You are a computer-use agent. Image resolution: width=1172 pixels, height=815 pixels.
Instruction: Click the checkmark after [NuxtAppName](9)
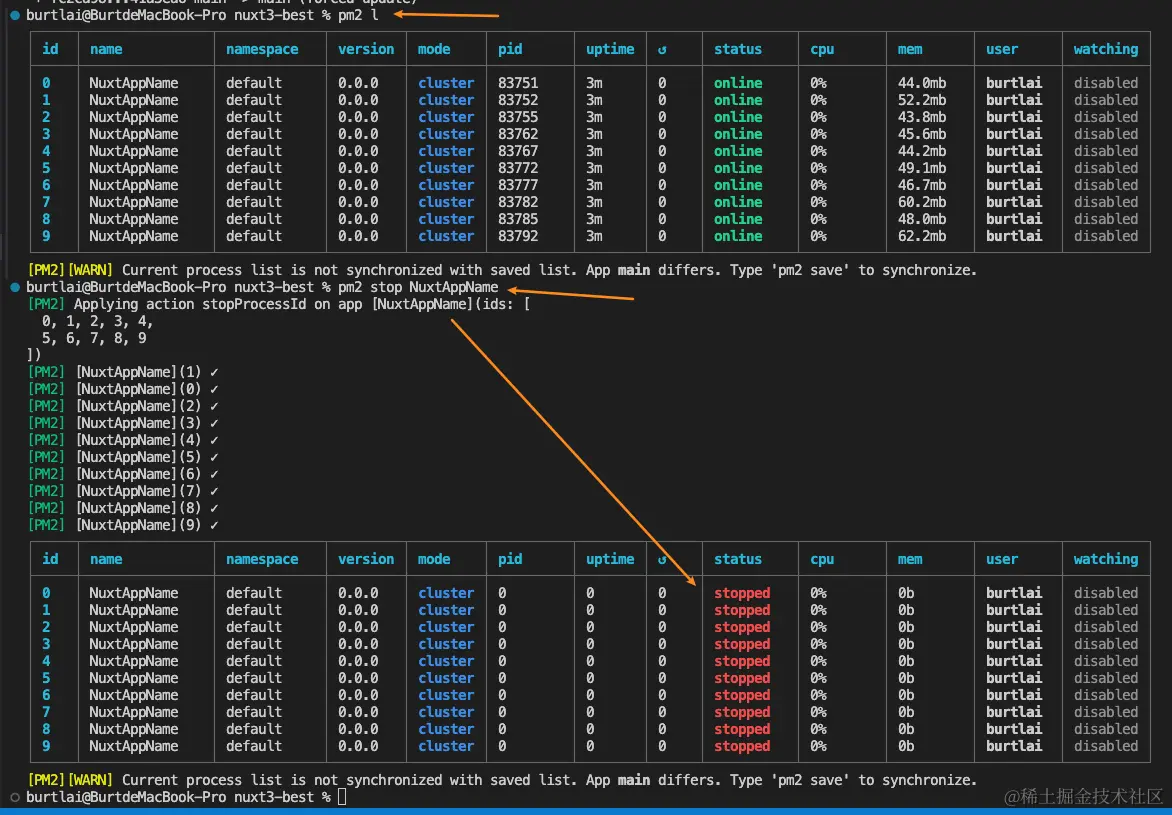click(x=214, y=525)
